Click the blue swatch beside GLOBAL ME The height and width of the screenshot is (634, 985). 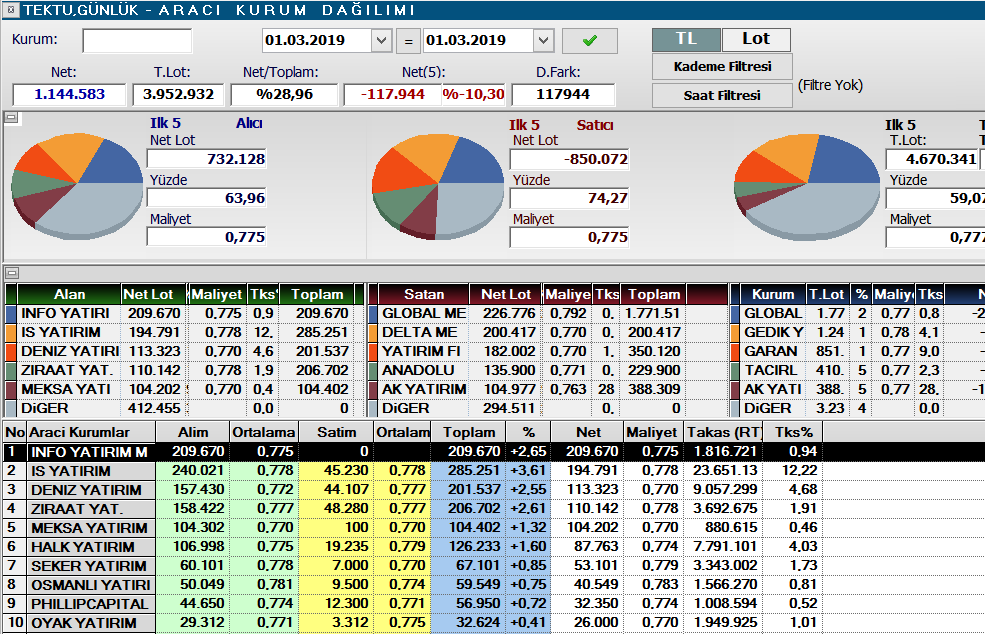pos(373,314)
